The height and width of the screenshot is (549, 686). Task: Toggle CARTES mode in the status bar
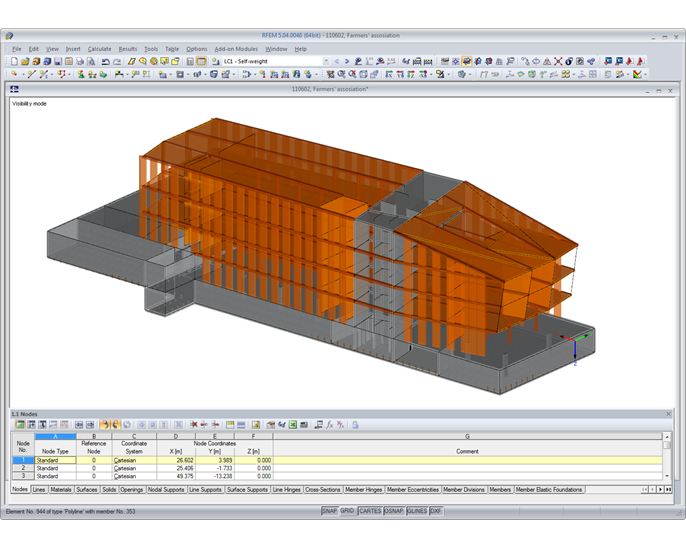[370, 511]
